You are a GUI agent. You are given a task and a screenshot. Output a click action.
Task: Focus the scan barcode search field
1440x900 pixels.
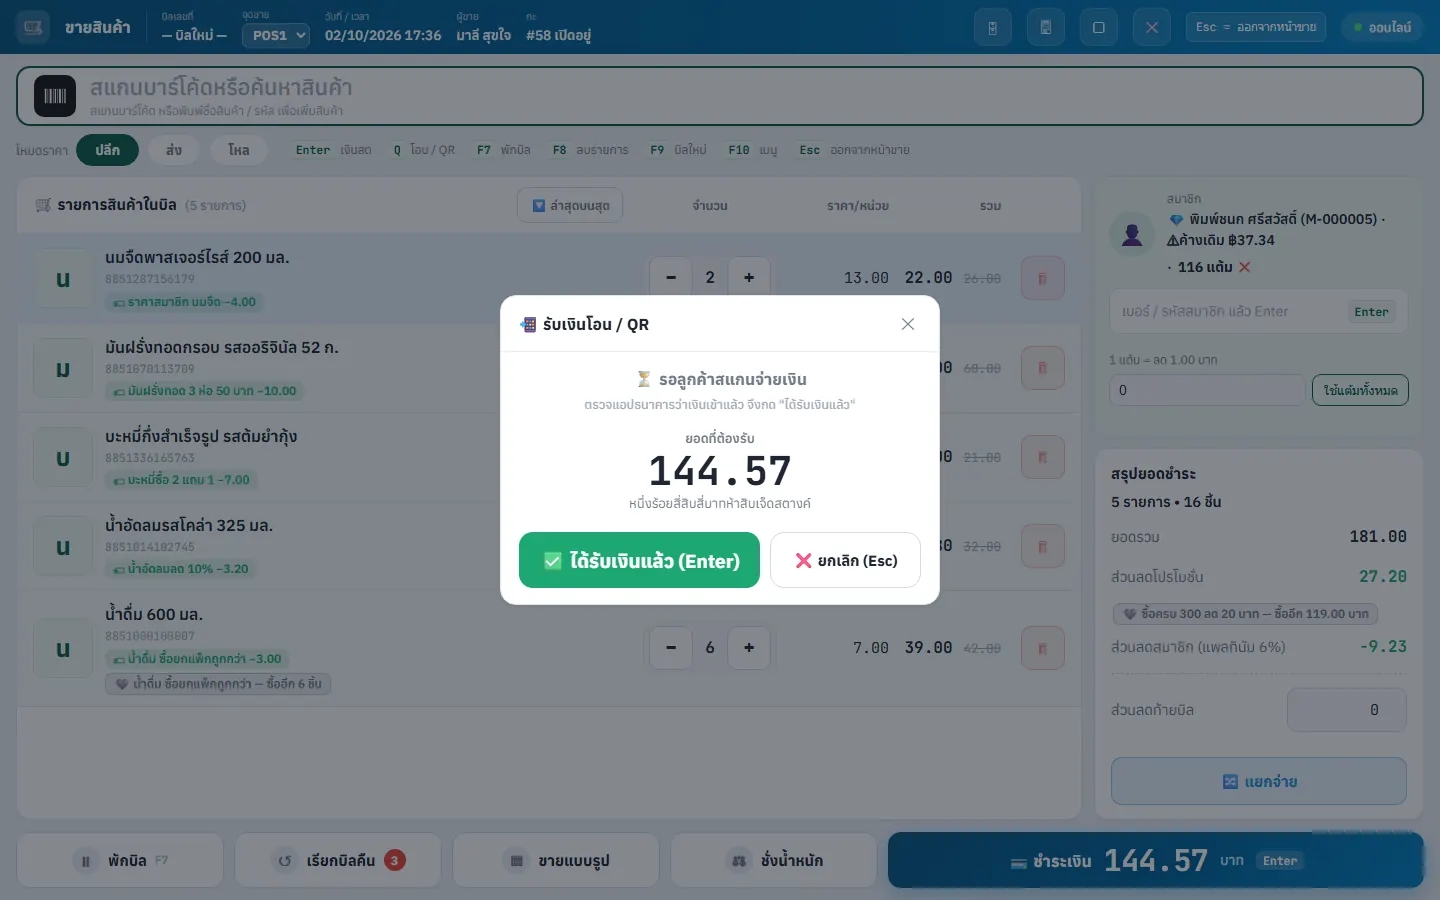point(720,96)
